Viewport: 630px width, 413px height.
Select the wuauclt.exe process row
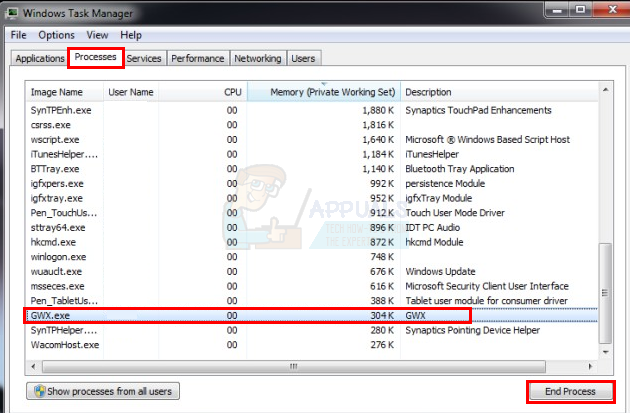click(312, 272)
